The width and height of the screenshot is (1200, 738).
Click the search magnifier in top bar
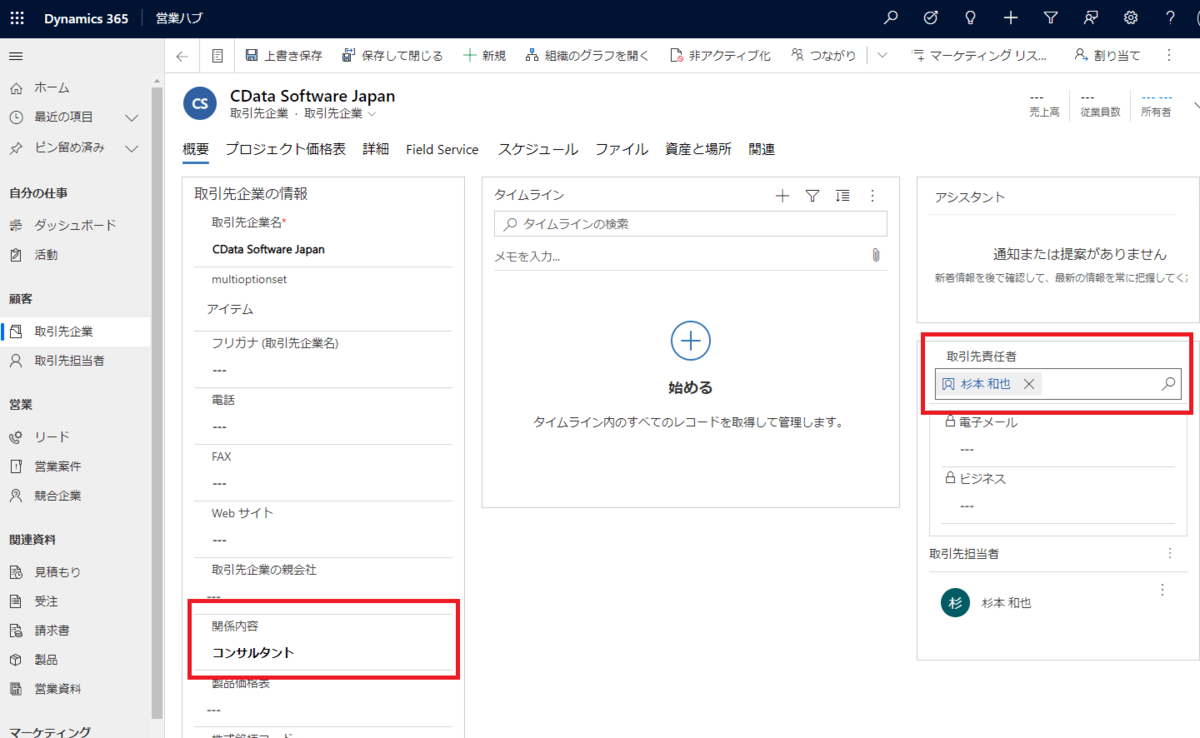coord(891,18)
